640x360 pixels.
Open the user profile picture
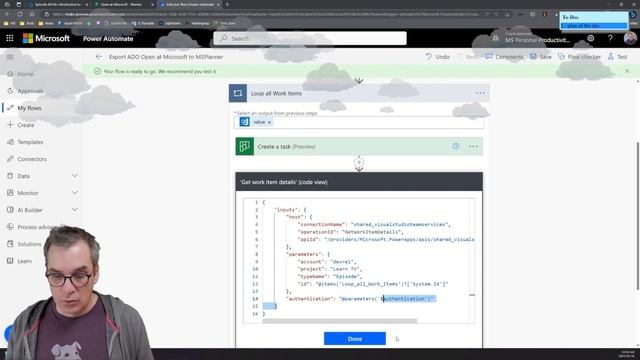(x=630, y=38)
